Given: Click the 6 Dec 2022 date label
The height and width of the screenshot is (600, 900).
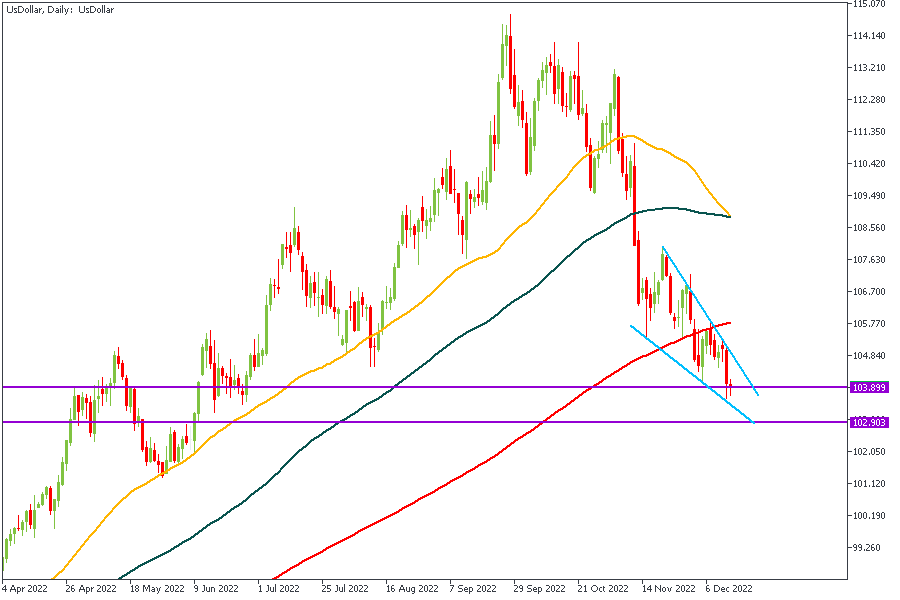Looking at the screenshot, I should click(728, 589).
